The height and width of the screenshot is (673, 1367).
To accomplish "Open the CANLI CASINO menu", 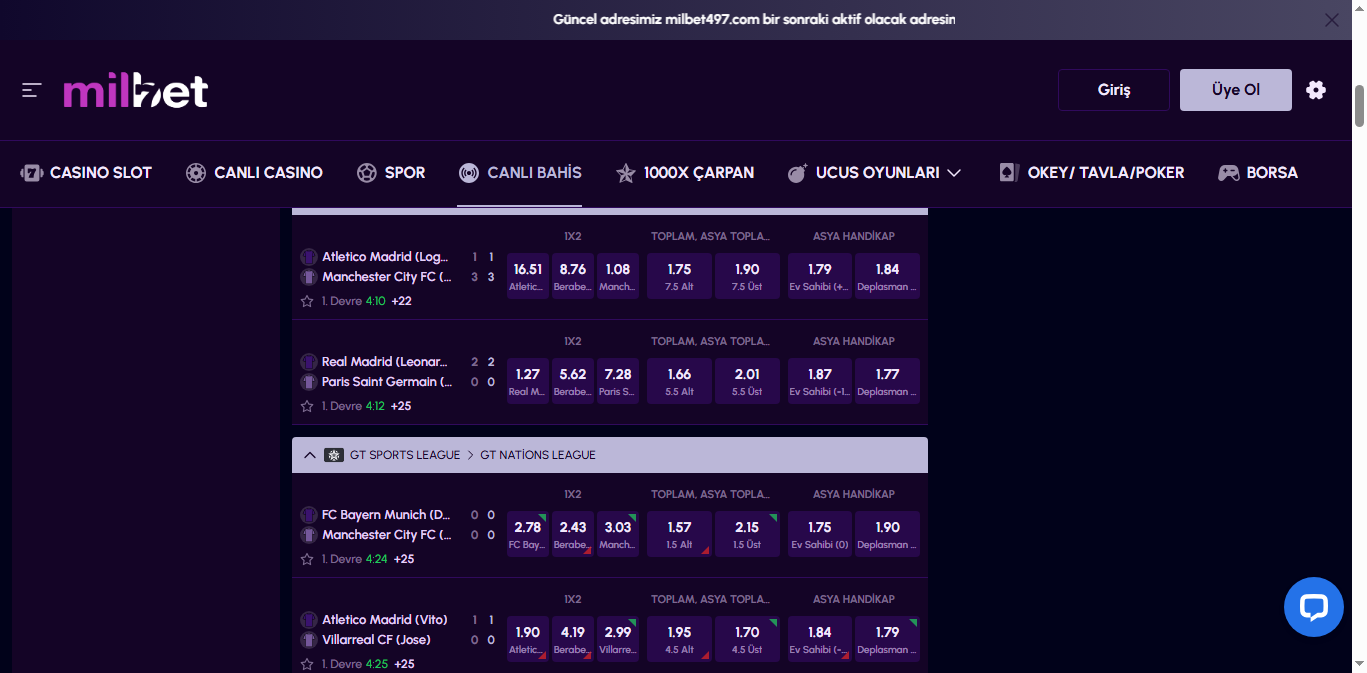I will coord(254,173).
